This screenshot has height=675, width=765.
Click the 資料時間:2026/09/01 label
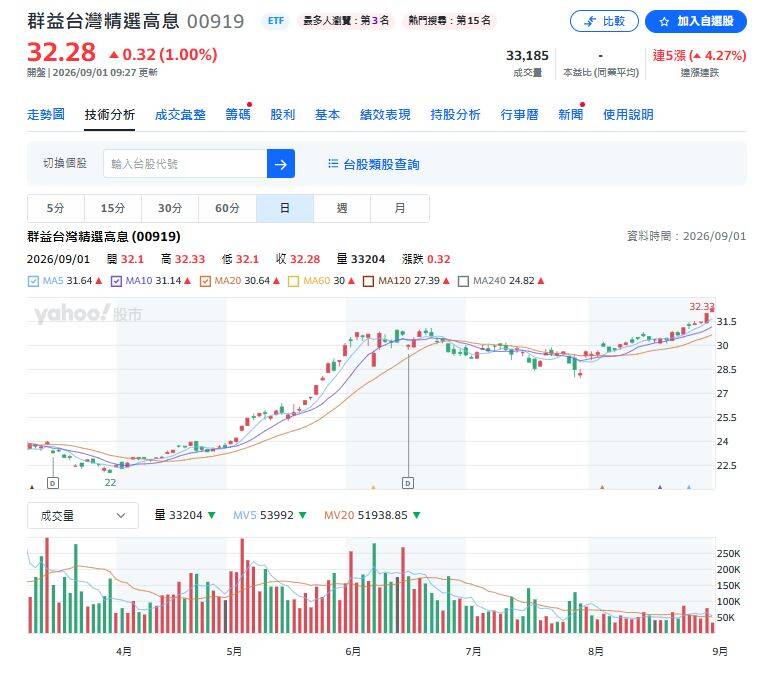click(686, 237)
